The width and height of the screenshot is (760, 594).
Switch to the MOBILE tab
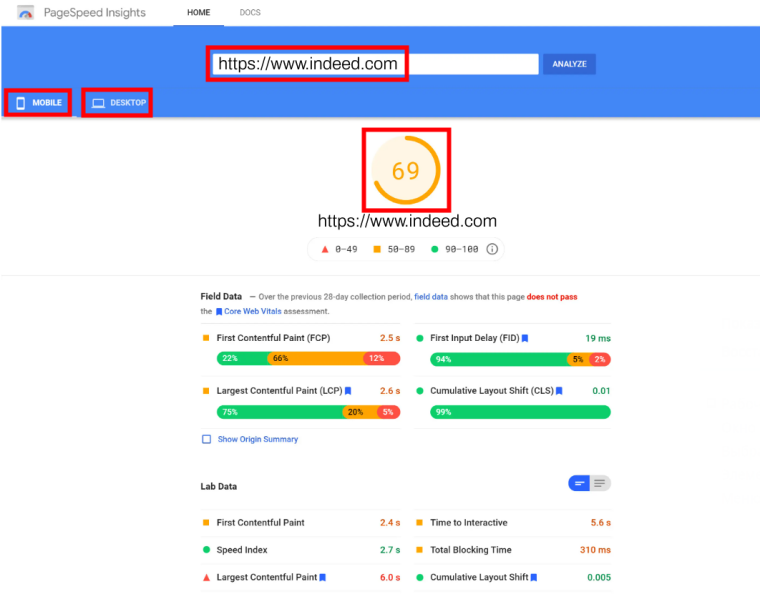pos(39,103)
